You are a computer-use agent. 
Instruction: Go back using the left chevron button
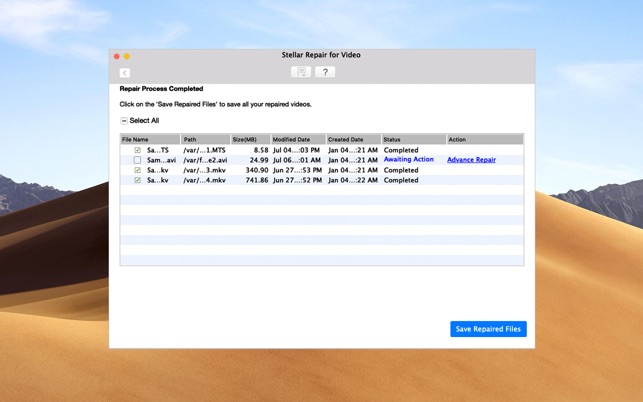pos(125,73)
